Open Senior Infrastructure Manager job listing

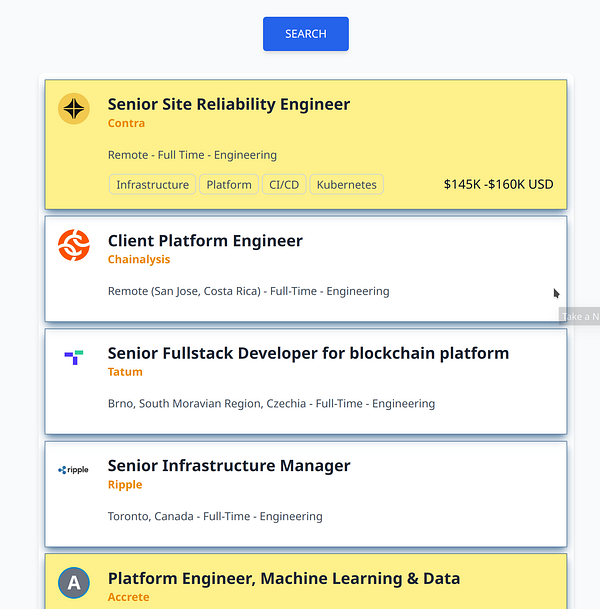coord(229,466)
